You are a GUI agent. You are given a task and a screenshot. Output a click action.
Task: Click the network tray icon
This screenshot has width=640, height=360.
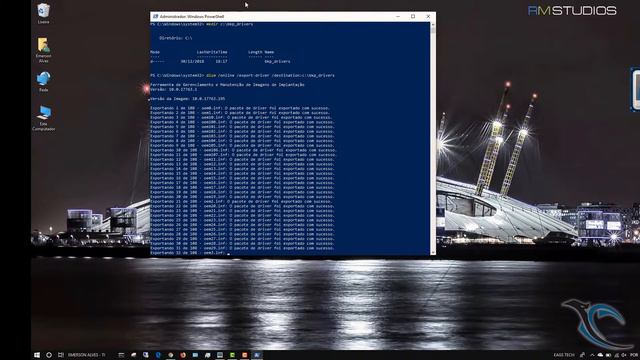(616, 355)
